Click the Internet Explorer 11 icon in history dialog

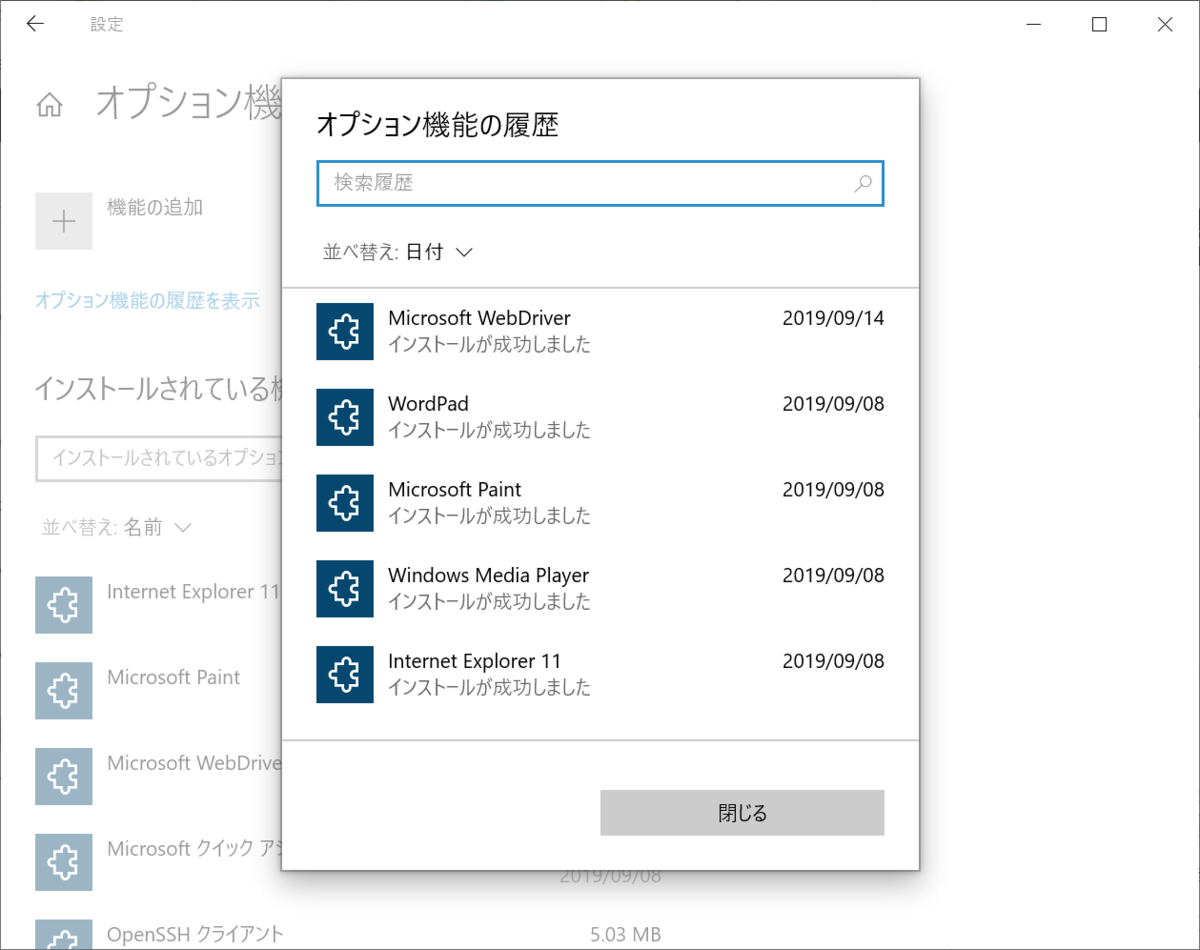[345, 674]
